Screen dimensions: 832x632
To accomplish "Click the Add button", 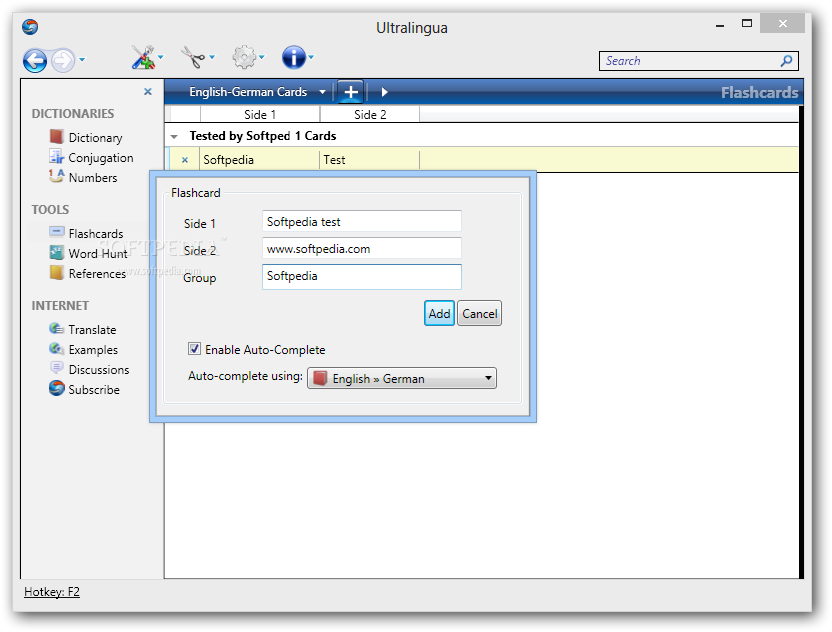I will pos(439,314).
